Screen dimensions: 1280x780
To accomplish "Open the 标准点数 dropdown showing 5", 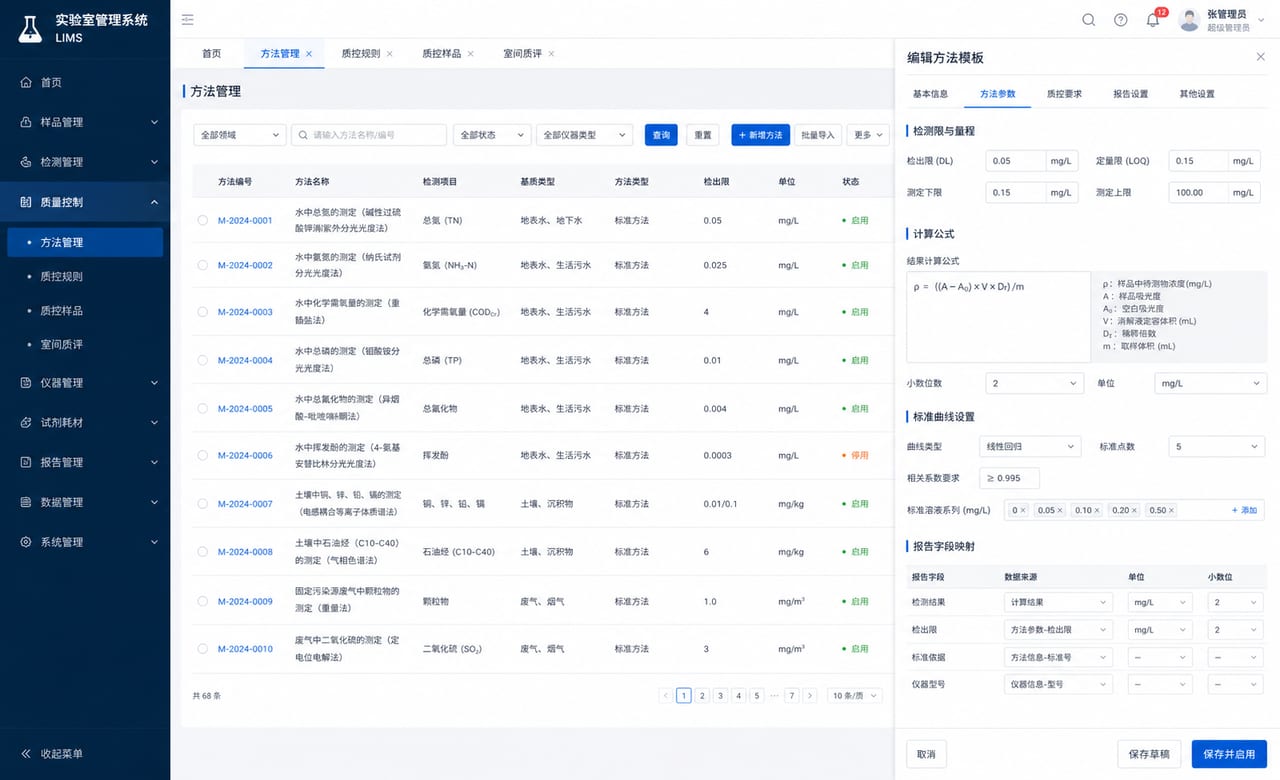I will coord(1216,446).
